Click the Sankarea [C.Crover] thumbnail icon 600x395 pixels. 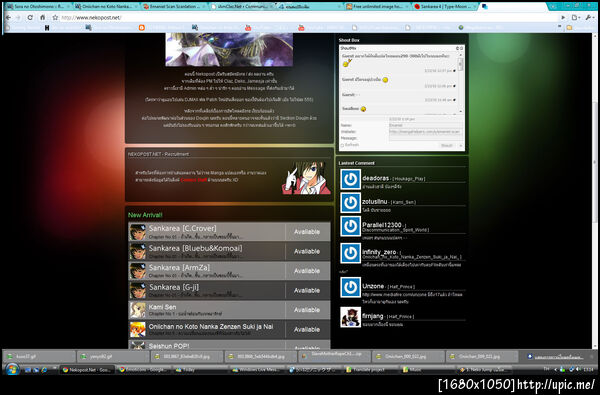pos(137,232)
